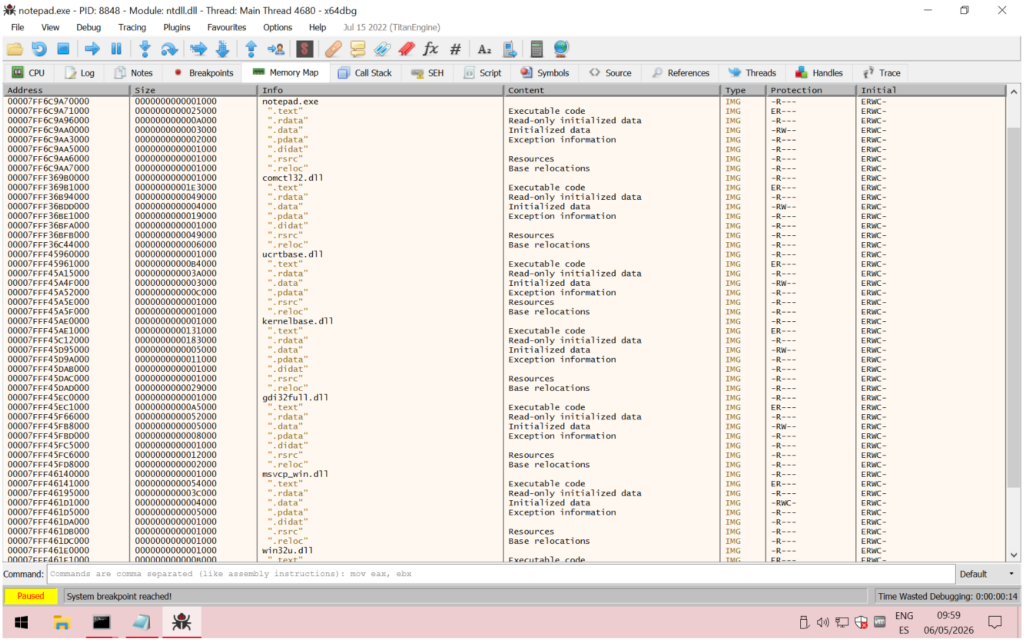Select the gdi32full.dll row

tap(505, 398)
